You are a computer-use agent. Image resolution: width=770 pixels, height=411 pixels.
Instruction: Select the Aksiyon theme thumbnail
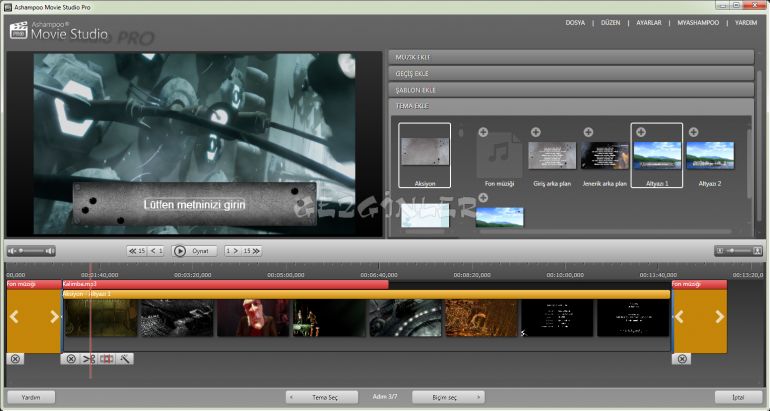point(425,155)
